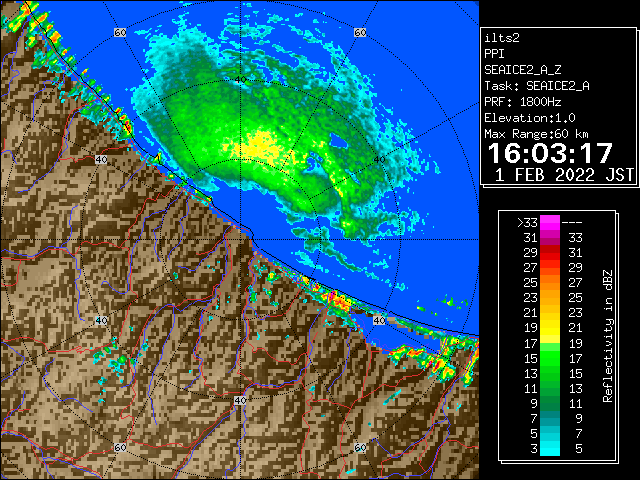Image resolution: width=640 pixels, height=480 pixels.
Task: Select the 'PPI' scan type text
Action: click(x=494, y=54)
